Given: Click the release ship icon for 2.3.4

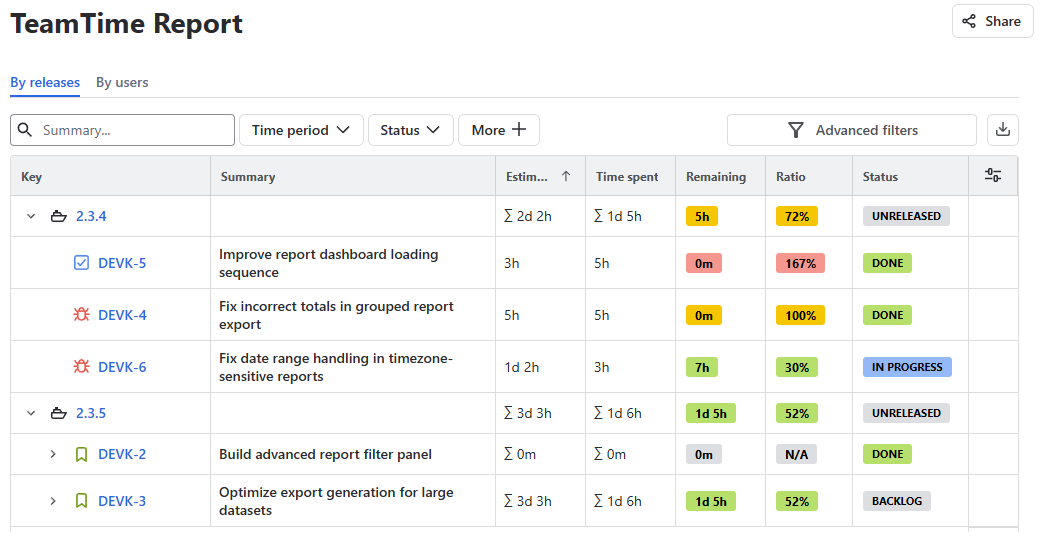Looking at the screenshot, I should 59,216.
